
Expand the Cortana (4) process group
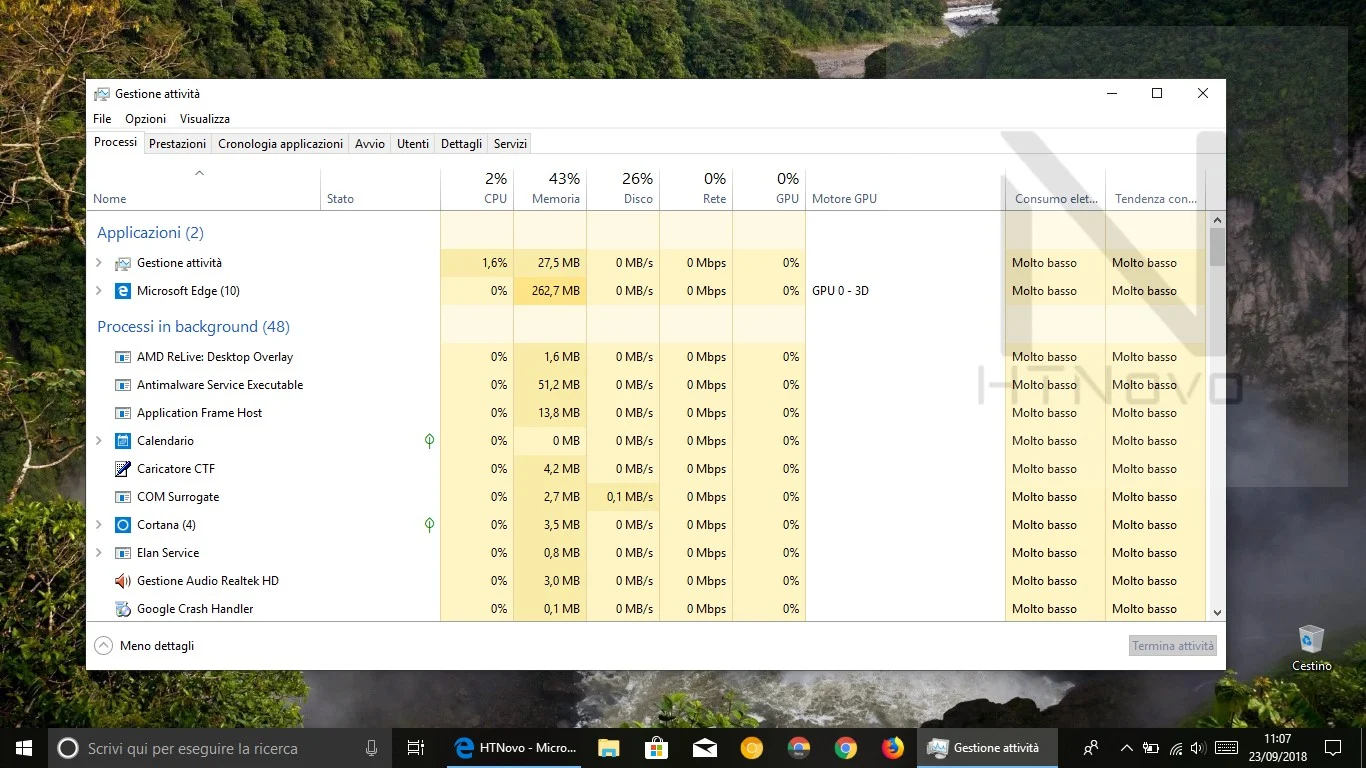98,525
